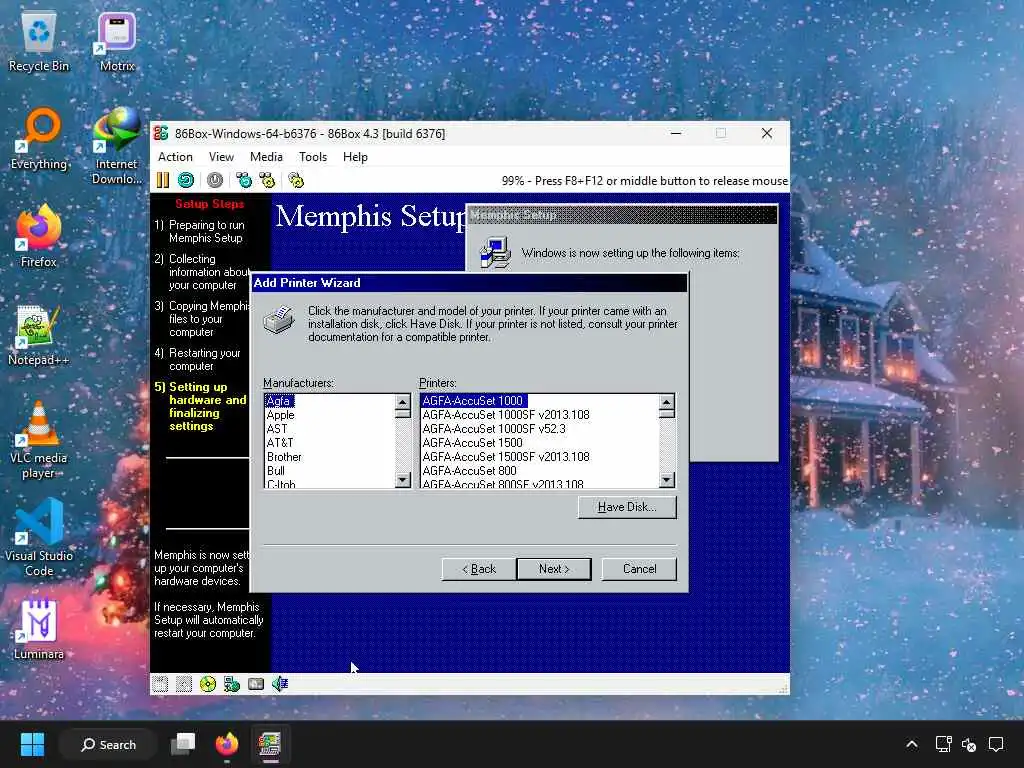This screenshot has width=1024, height=768.
Task: Open the View menu
Action: (x=221, y=157)
